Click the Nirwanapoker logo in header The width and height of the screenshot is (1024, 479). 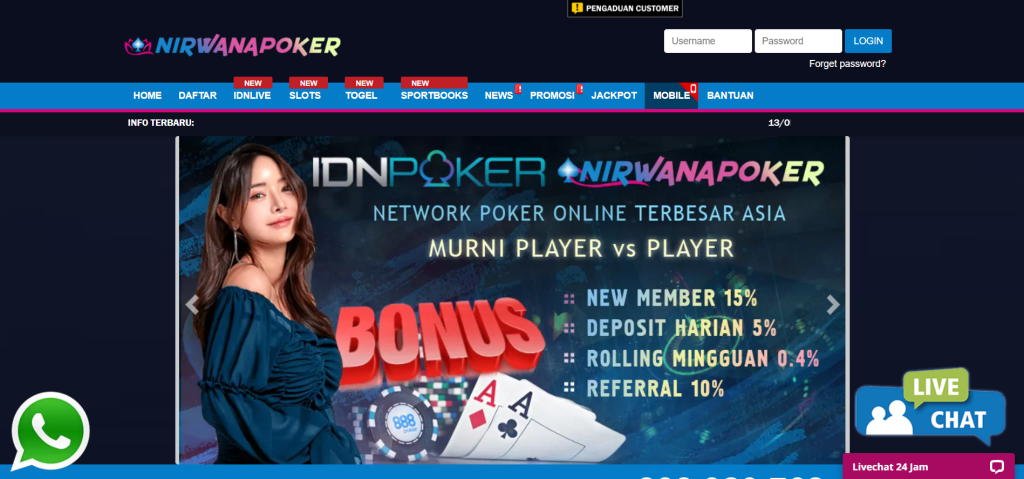click(232, 46)
